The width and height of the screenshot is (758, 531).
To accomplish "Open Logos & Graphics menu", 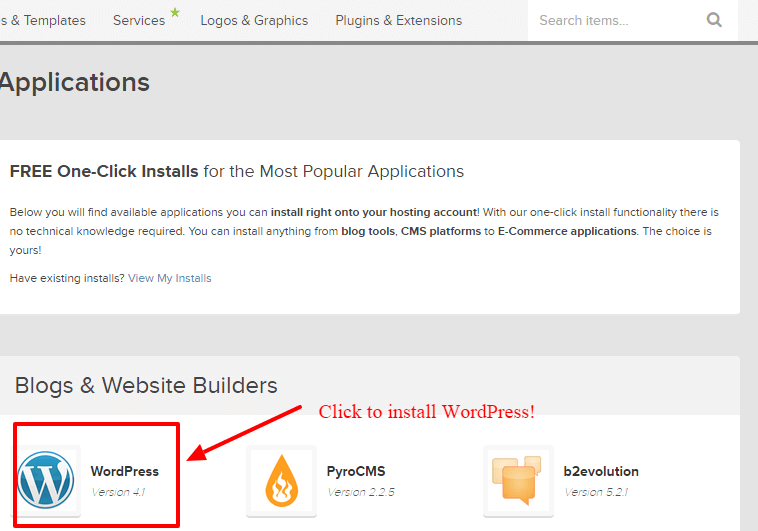I will (x=254, y=20).
